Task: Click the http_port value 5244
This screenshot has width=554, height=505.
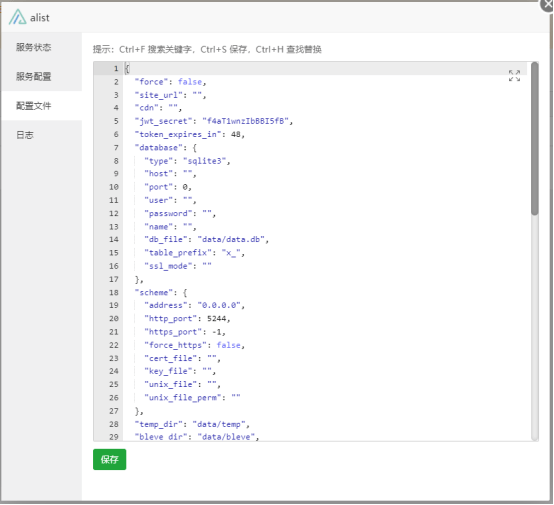Action: pos(216,319)
